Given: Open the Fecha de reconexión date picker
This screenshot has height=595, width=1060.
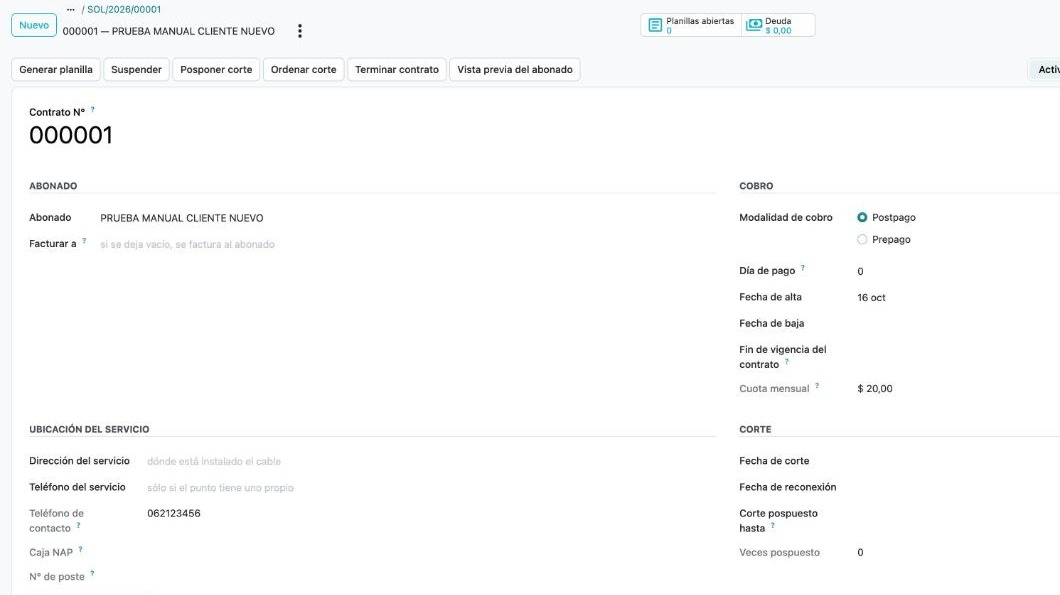Looking at the screenshot, I should point(958,487).
